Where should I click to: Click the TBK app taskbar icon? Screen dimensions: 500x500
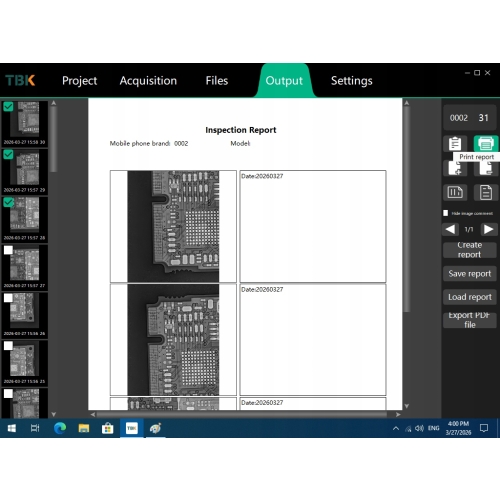[x=132, y=428]
